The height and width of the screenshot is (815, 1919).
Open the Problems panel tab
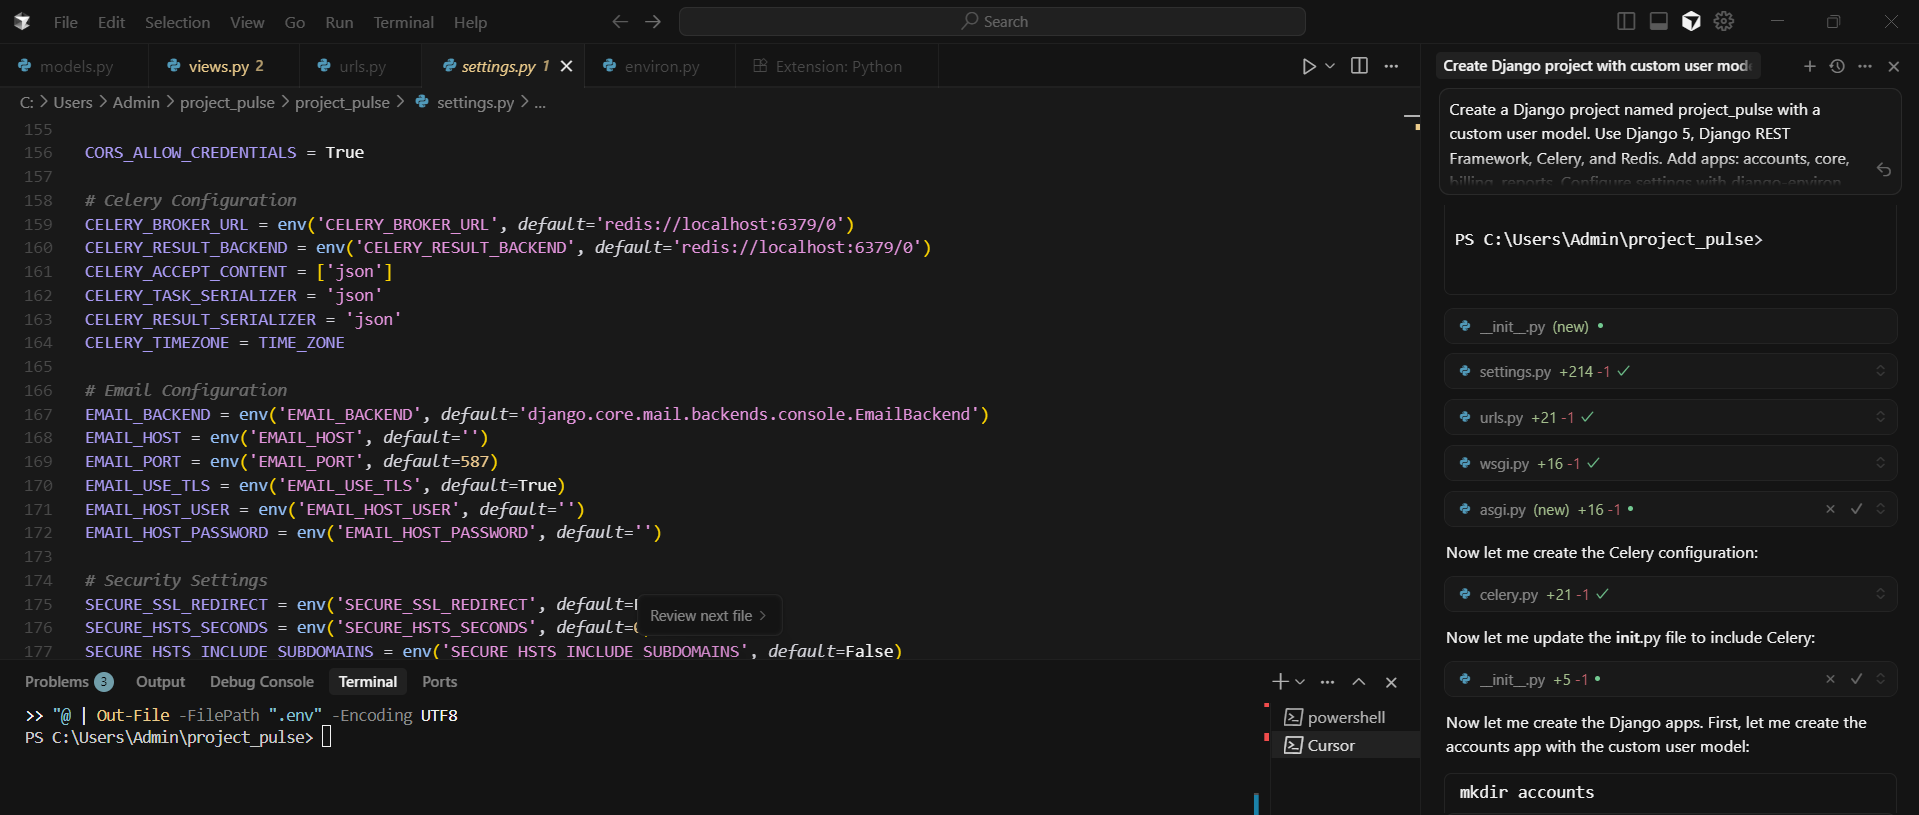[x=68, y=682]
